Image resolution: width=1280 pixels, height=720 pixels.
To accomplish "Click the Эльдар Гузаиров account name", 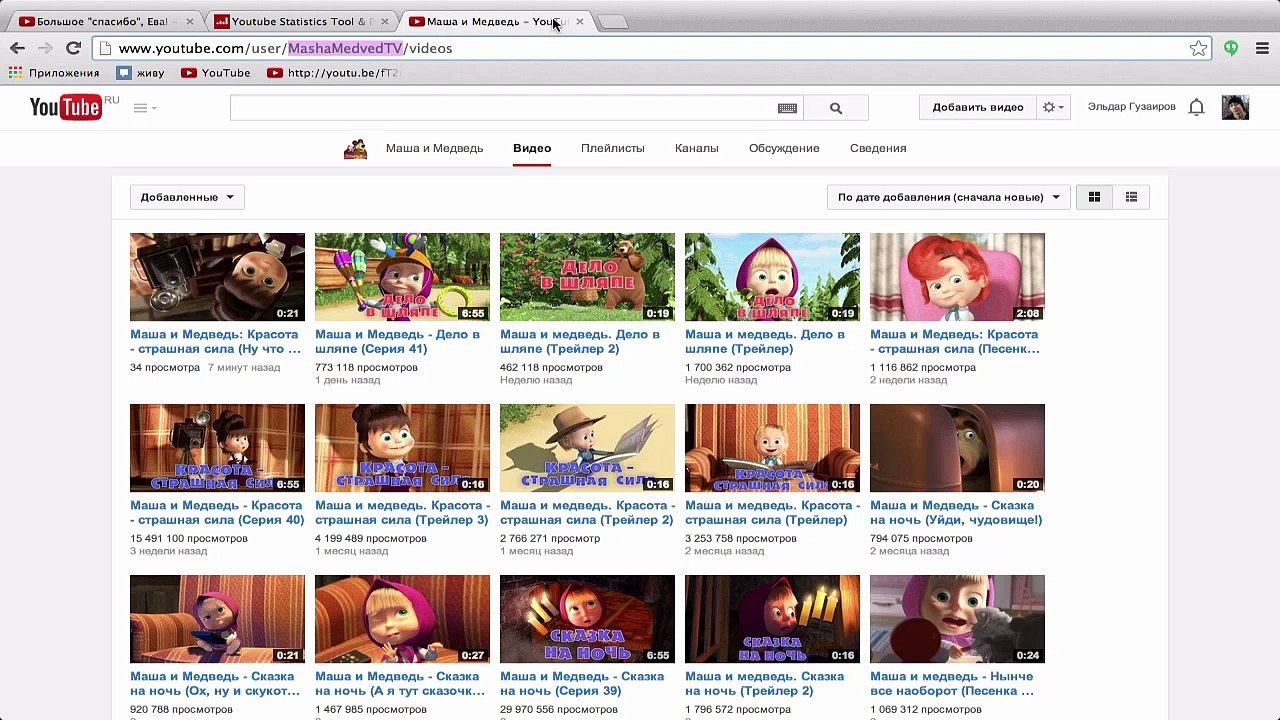I will point(1132,107).
